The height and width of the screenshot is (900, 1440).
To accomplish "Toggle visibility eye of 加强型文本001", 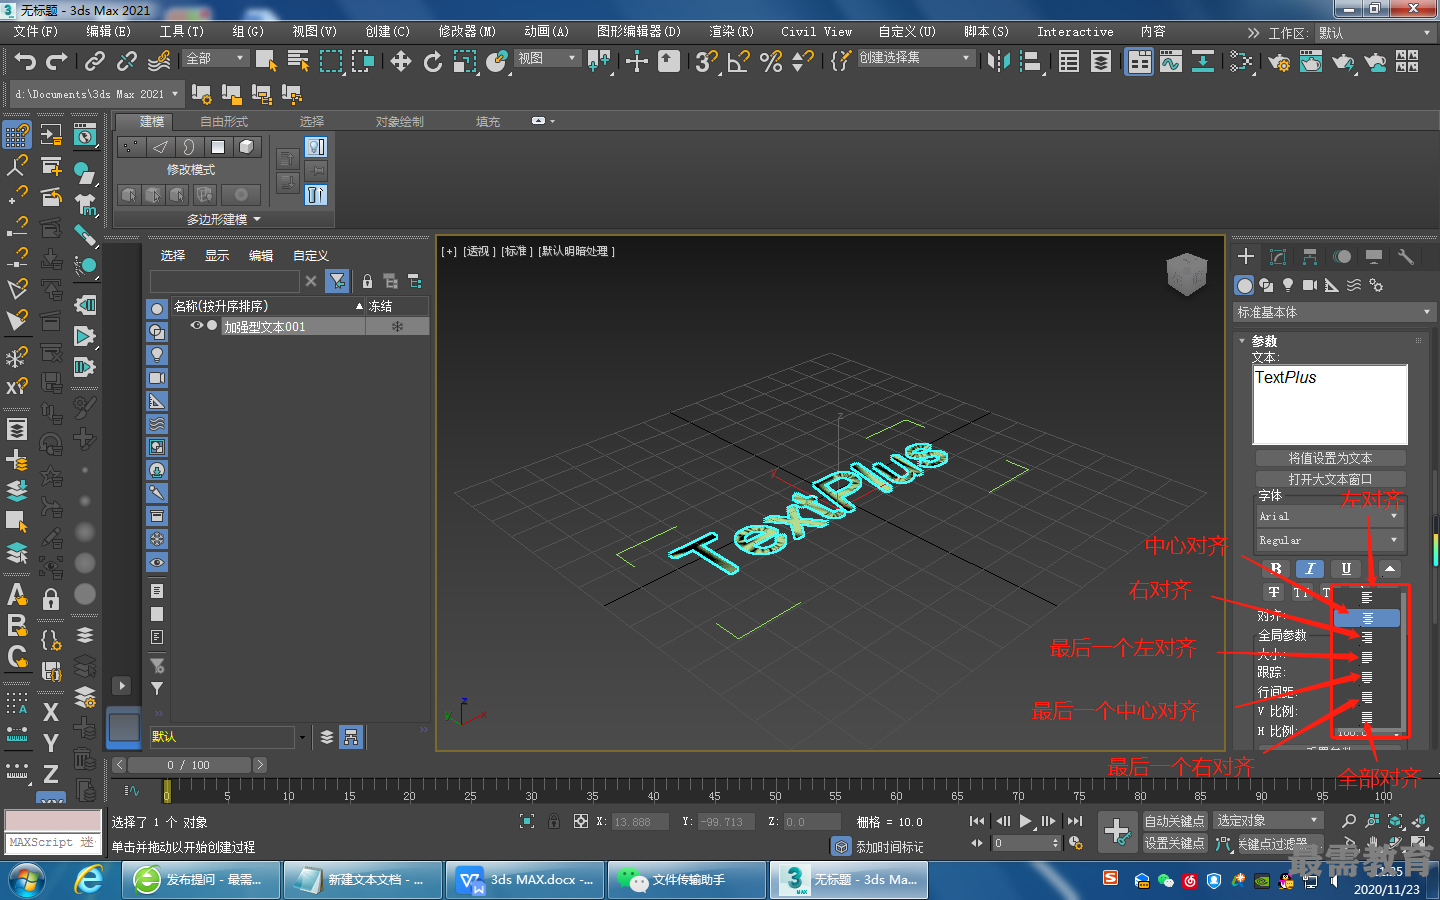I will (x=197, y=326).
